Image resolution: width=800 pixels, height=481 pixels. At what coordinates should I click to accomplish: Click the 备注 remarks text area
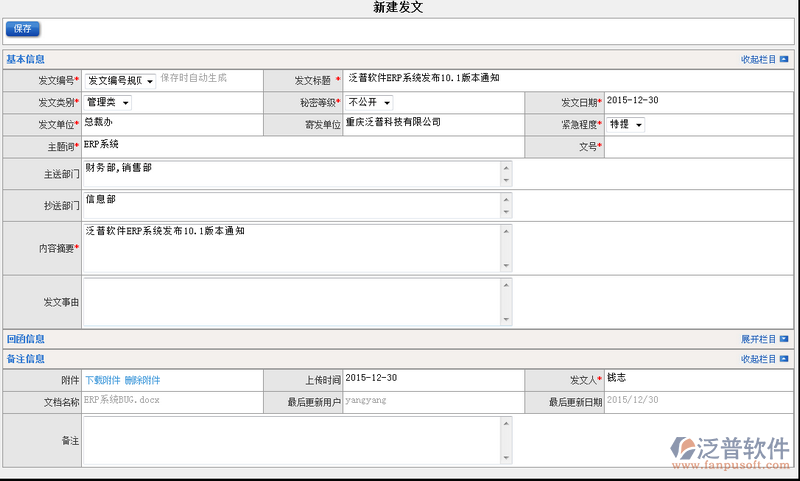pyautogui.click(x=290, y=440)
